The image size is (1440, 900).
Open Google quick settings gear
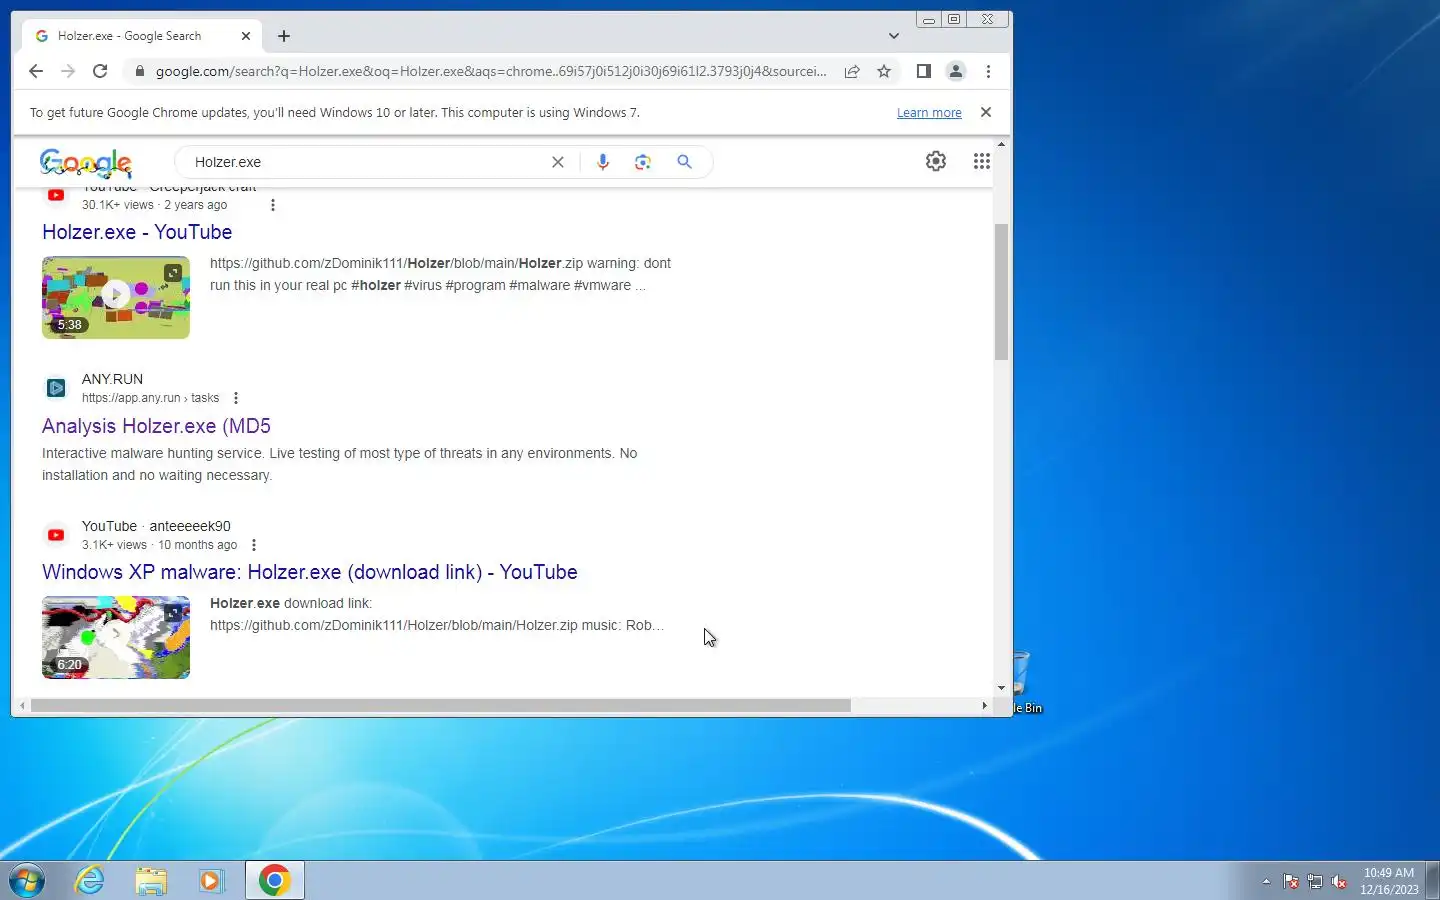coord(936,161)
